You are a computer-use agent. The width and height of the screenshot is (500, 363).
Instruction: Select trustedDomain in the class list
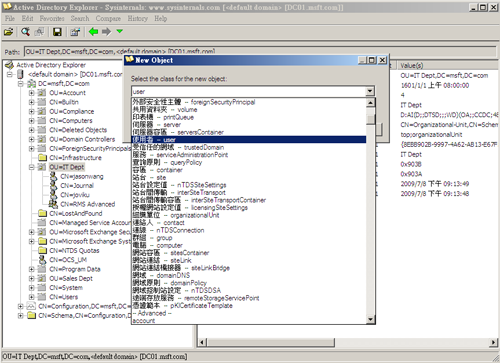click(x=249, y=147)
